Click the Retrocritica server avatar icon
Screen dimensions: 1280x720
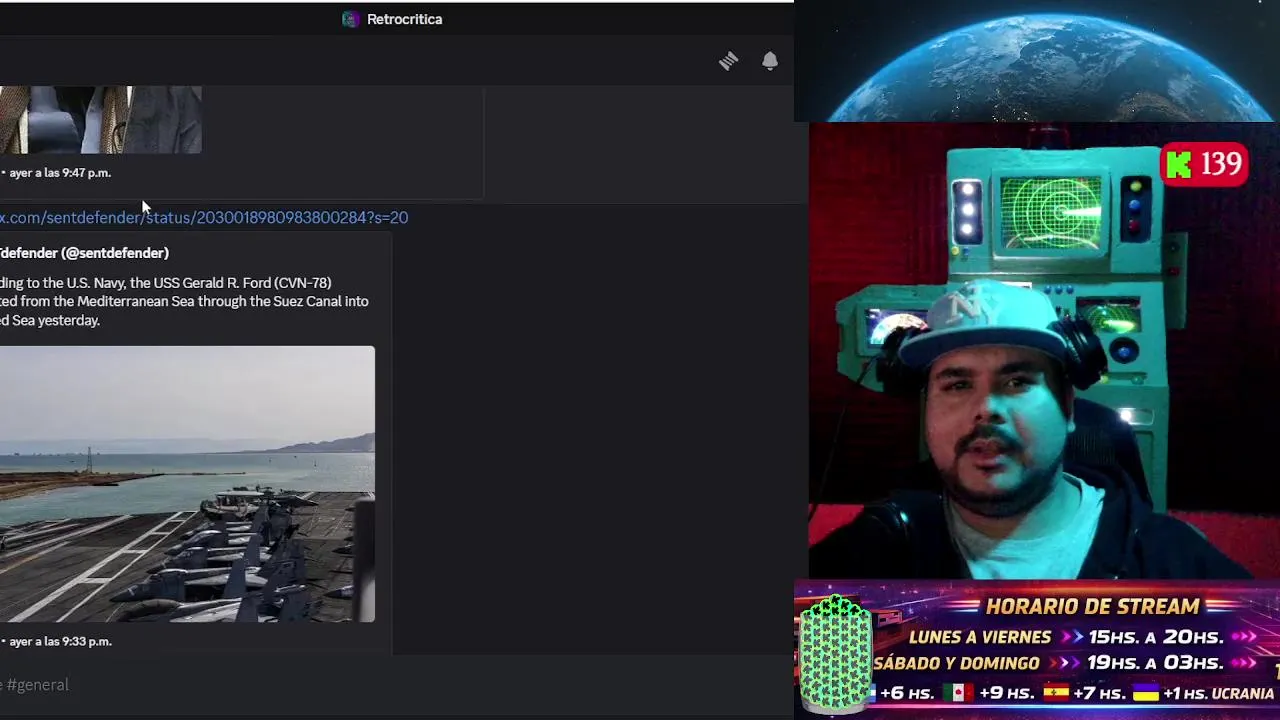(350, 19)
